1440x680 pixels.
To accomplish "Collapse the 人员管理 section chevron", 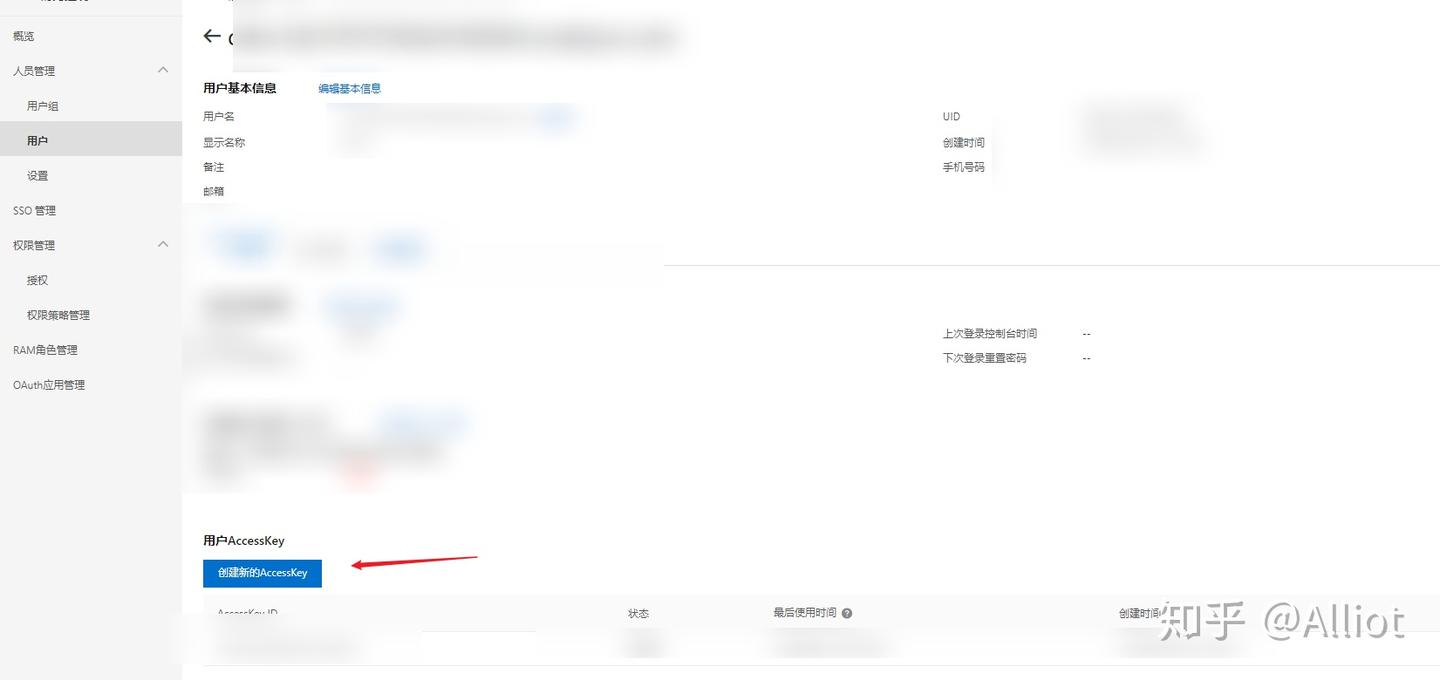I will click(x=163, y=70).
